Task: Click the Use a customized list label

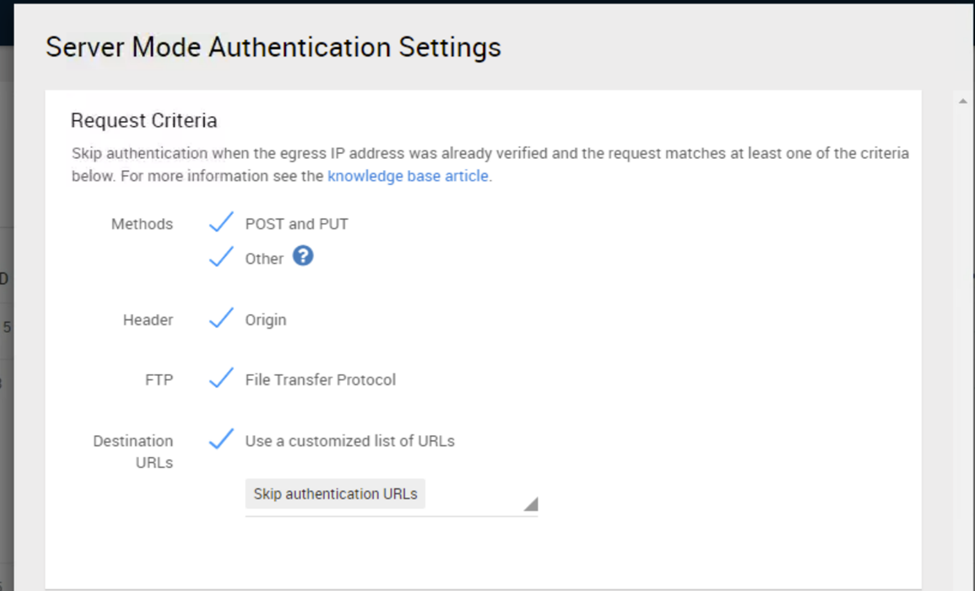Action: [350, 441]
